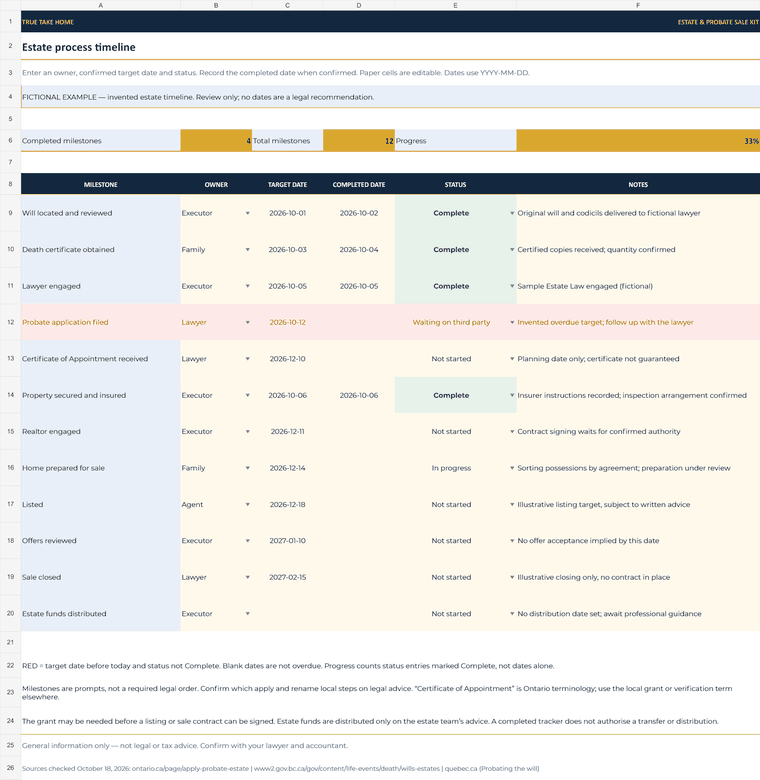This screenshot has height=780, width=760.
Task: Select row 12 header
Action: click(10, 322)
